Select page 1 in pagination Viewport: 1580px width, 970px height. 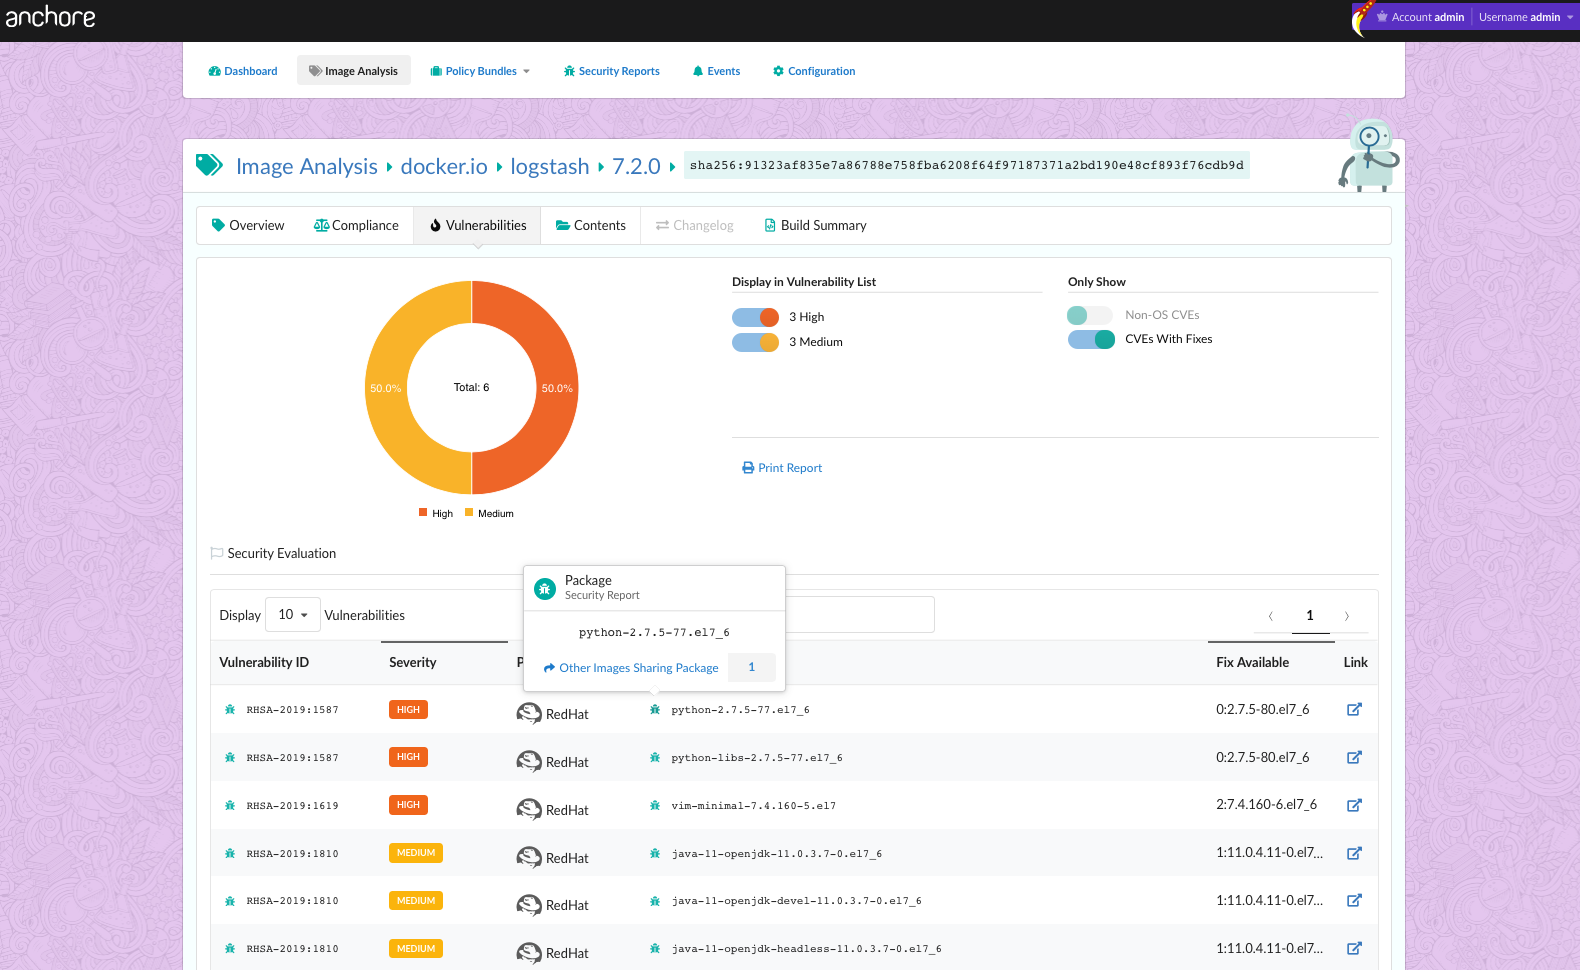click(x=1310, y=616)
